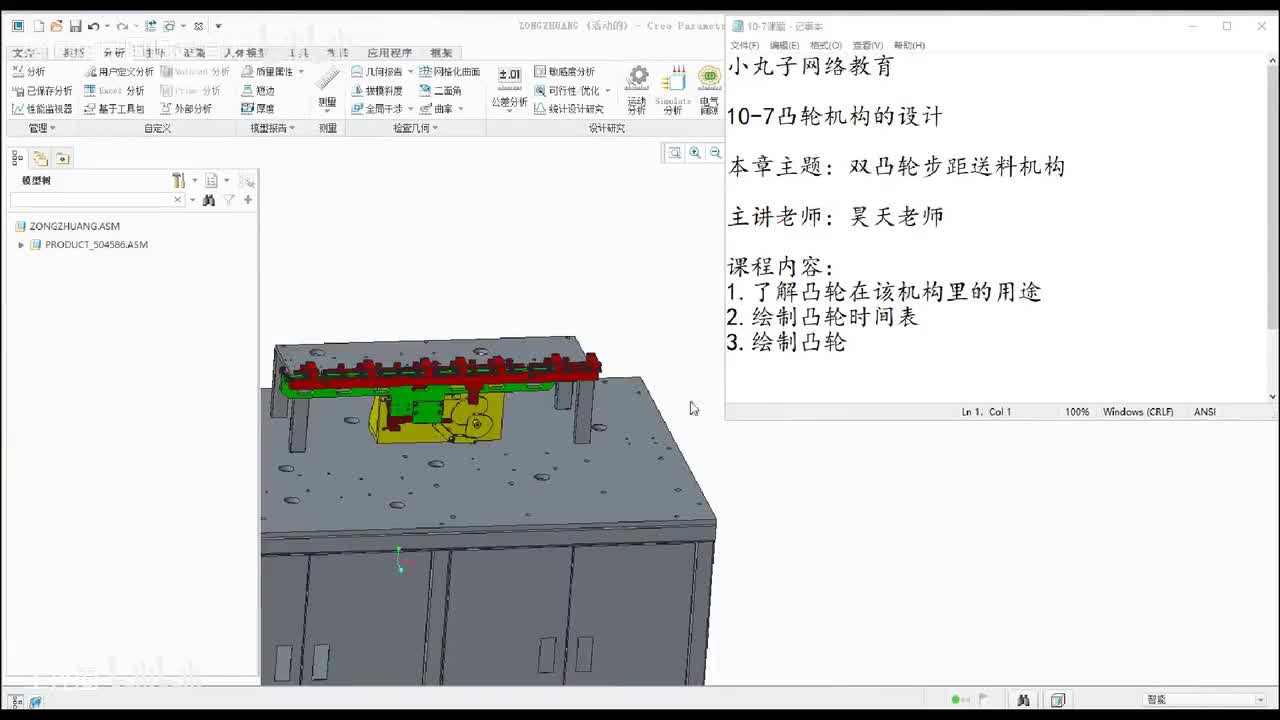
Task: Click the 厚度 thickness tool
Action: (258, 109)
